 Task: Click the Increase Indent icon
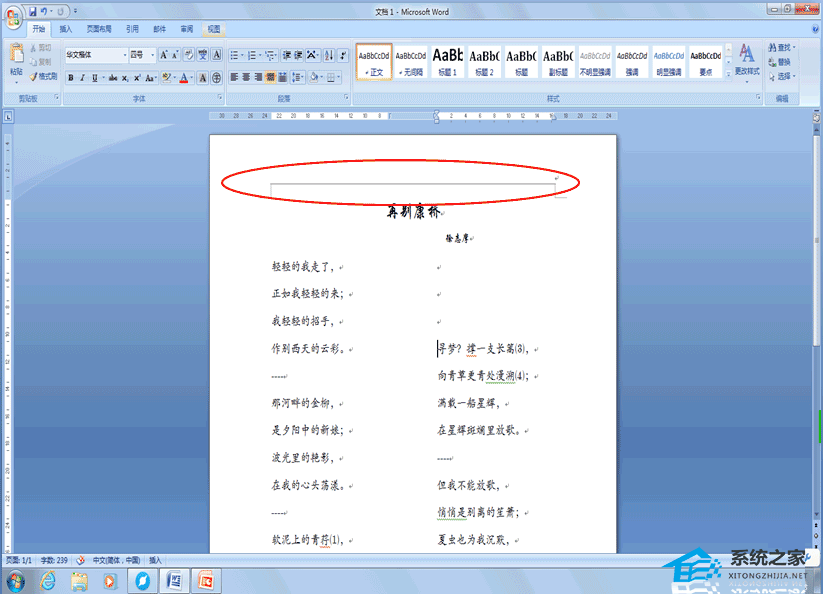point(298,55)
